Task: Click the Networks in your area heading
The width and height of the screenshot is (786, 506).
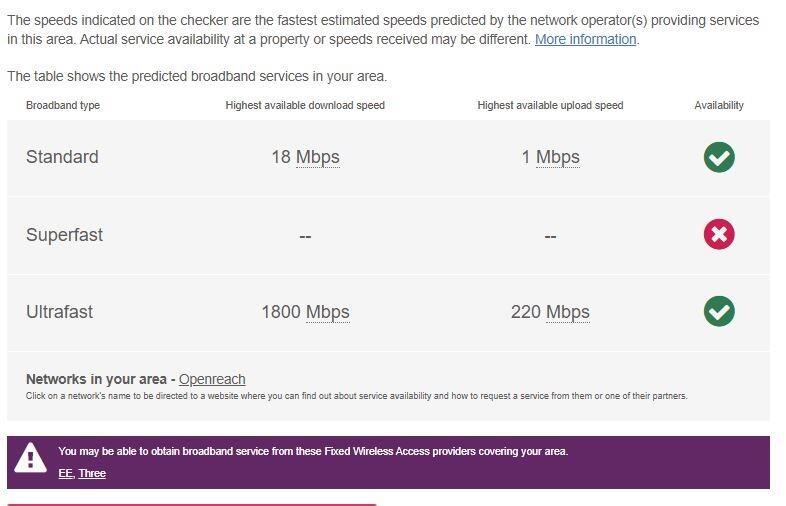Action: 96,379
